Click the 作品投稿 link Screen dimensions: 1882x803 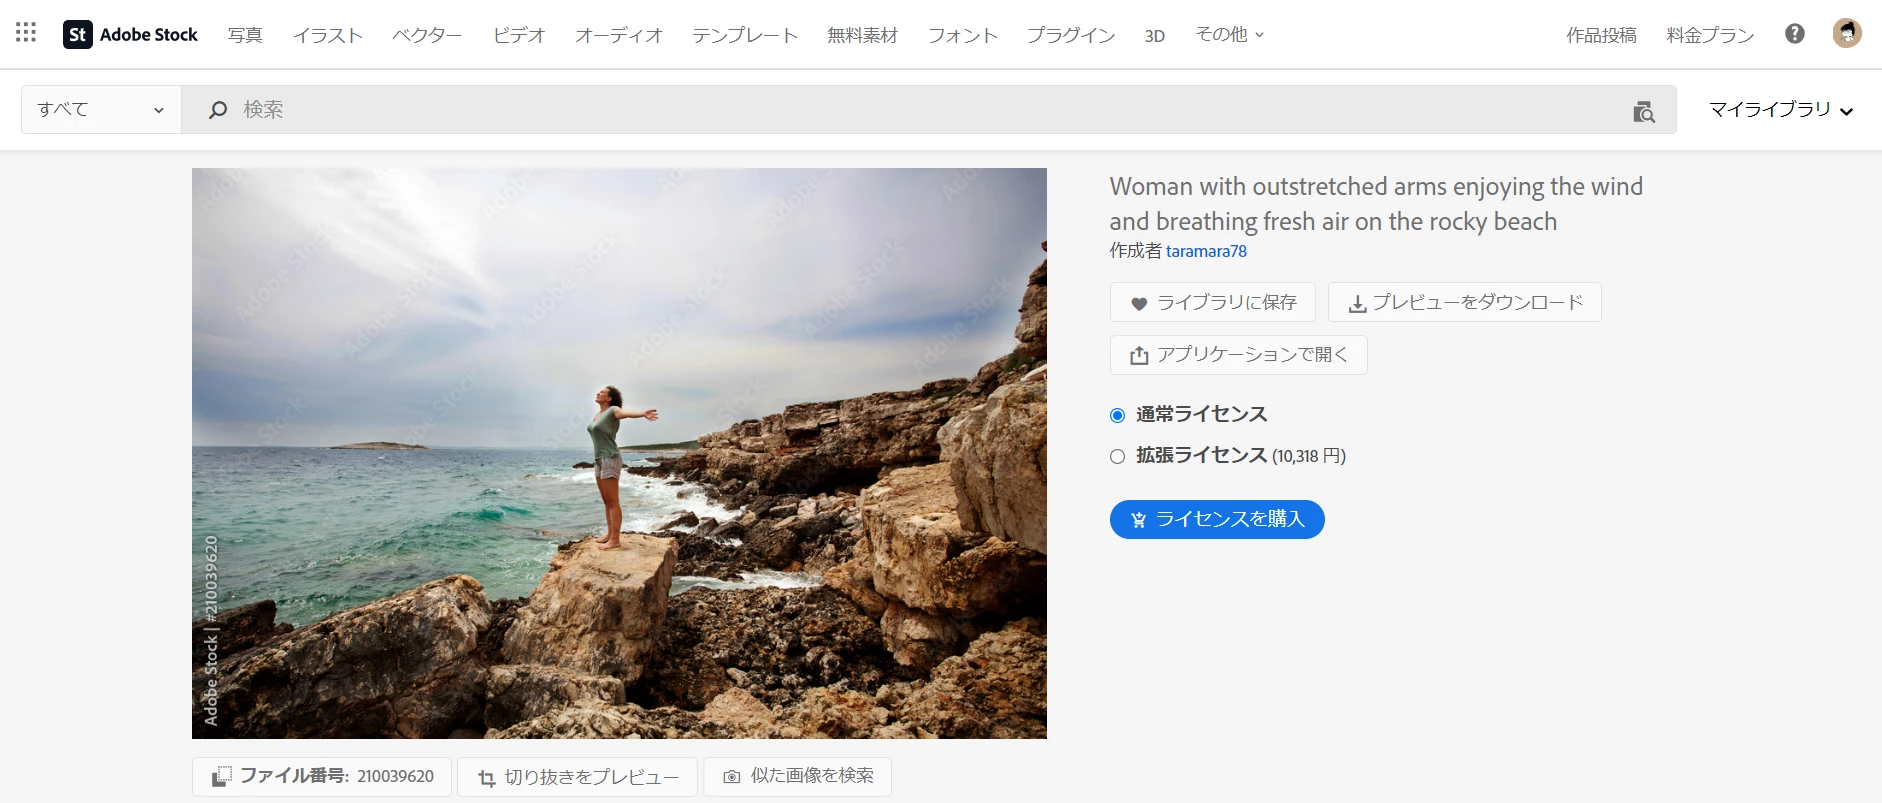pyautogui.click(x=1601, y=35)
